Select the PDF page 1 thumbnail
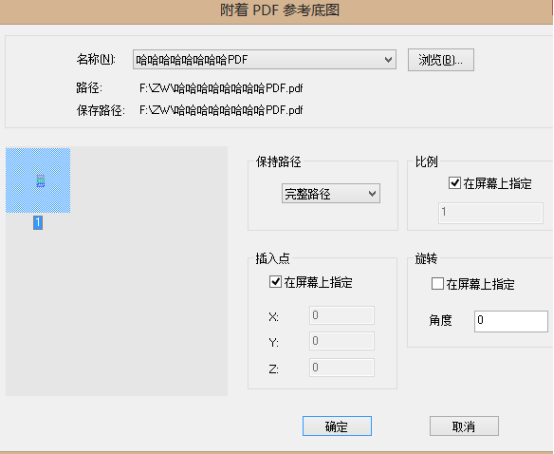 point(38,181)
